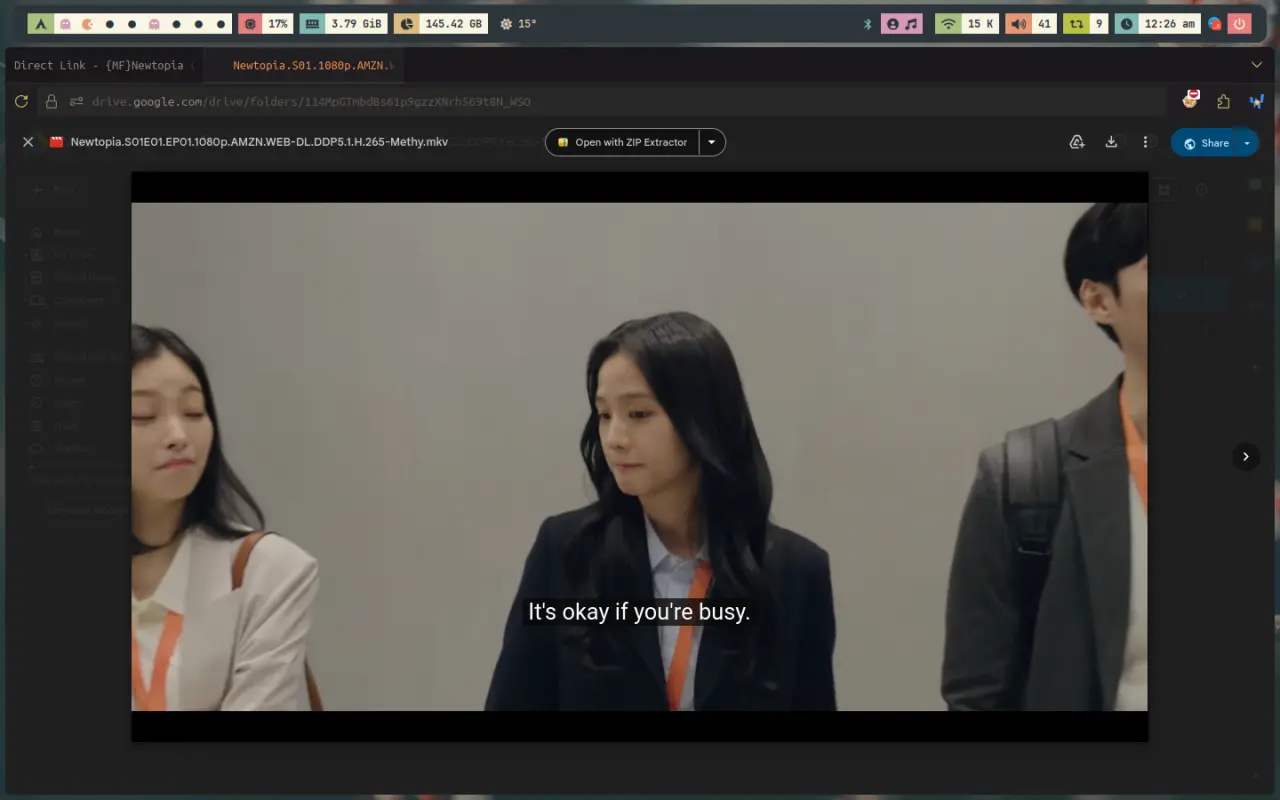Click the Newtopia.S01E01 mkv file name

tap(259, 142)
